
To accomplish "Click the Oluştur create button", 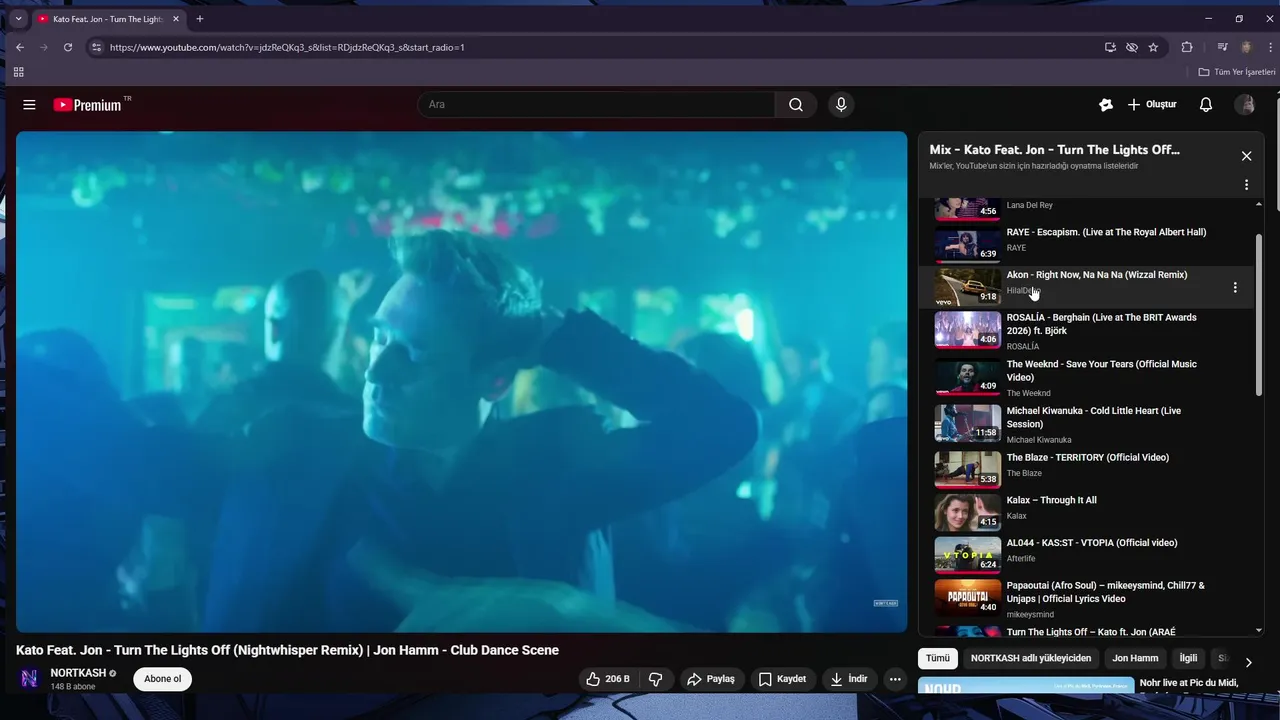I will pyautogui.click(x=1152, y=105).
